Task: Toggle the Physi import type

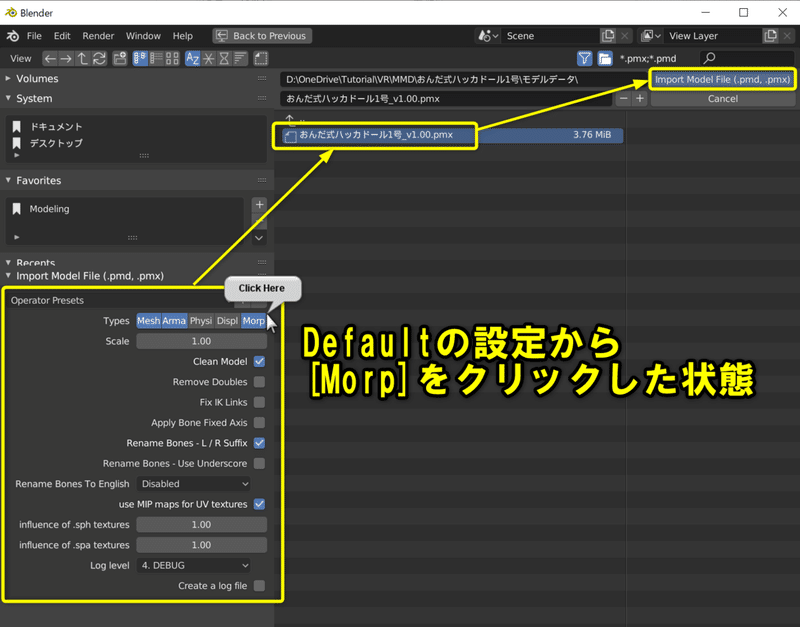Action: (x=201, y=320)
